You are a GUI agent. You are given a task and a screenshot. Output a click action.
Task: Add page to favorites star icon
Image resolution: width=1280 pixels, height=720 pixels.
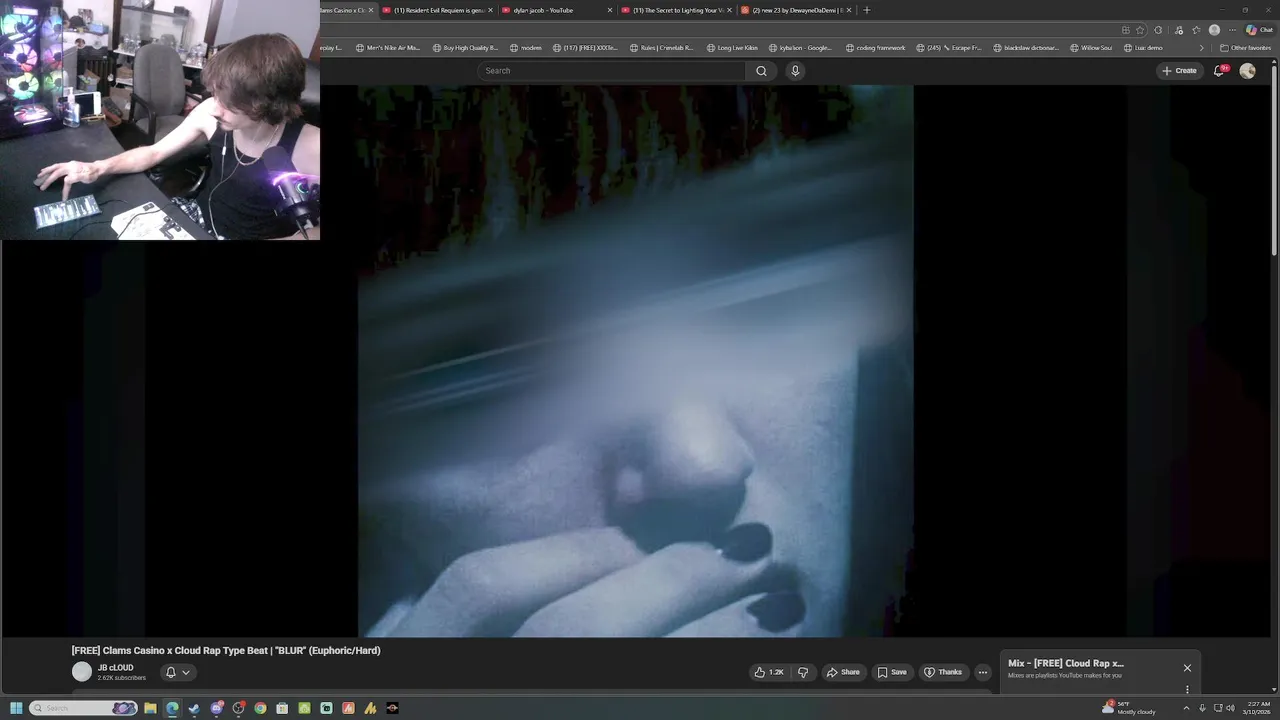[x=1140, y=30]
